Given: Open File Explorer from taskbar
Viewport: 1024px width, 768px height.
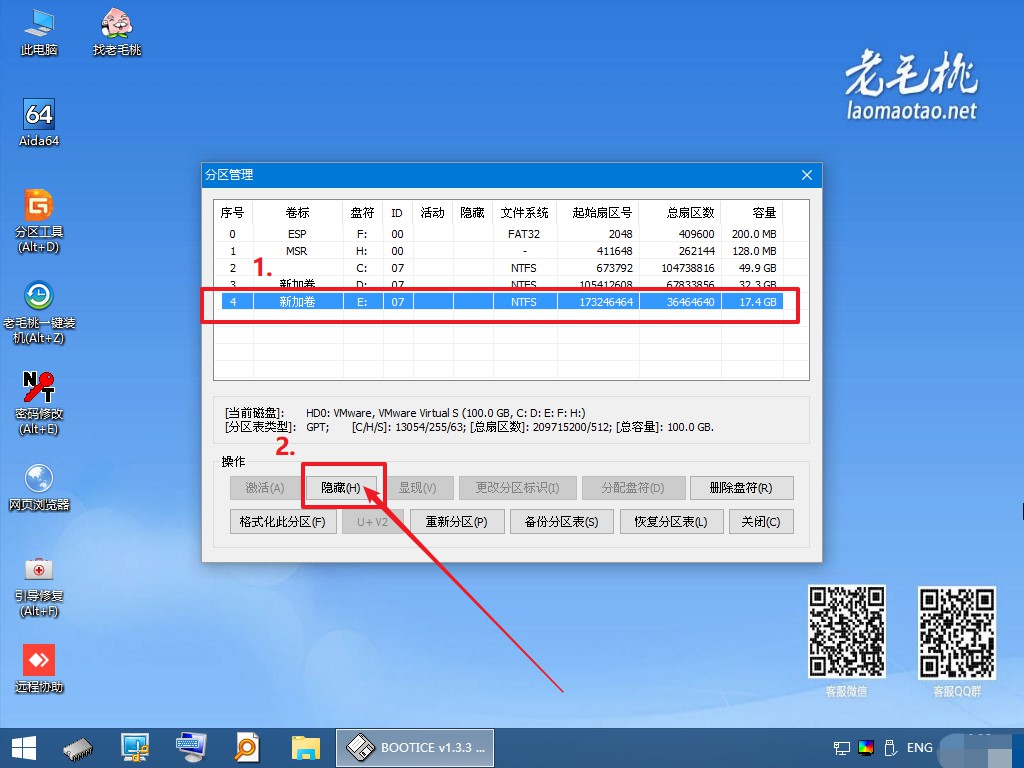Looking at the screenshot, I should (x=306, y=748).
